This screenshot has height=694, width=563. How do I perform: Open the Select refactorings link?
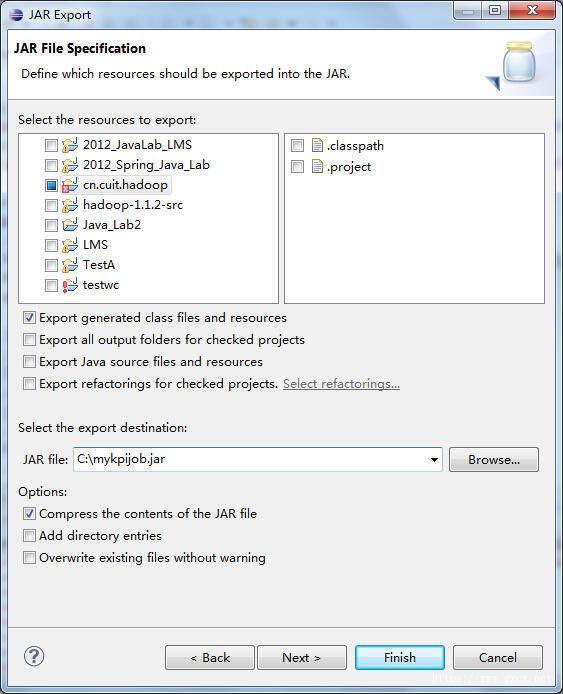[341, 384]
